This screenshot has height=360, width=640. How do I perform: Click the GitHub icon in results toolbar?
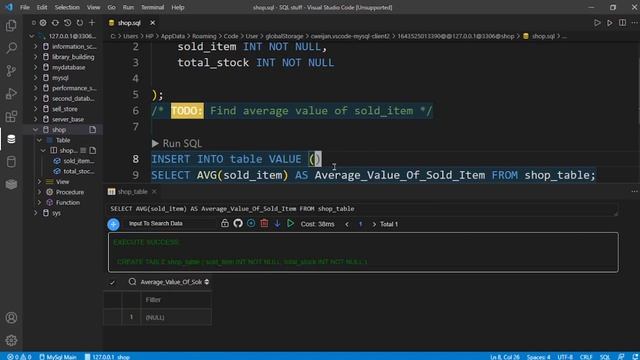(238, 223)
